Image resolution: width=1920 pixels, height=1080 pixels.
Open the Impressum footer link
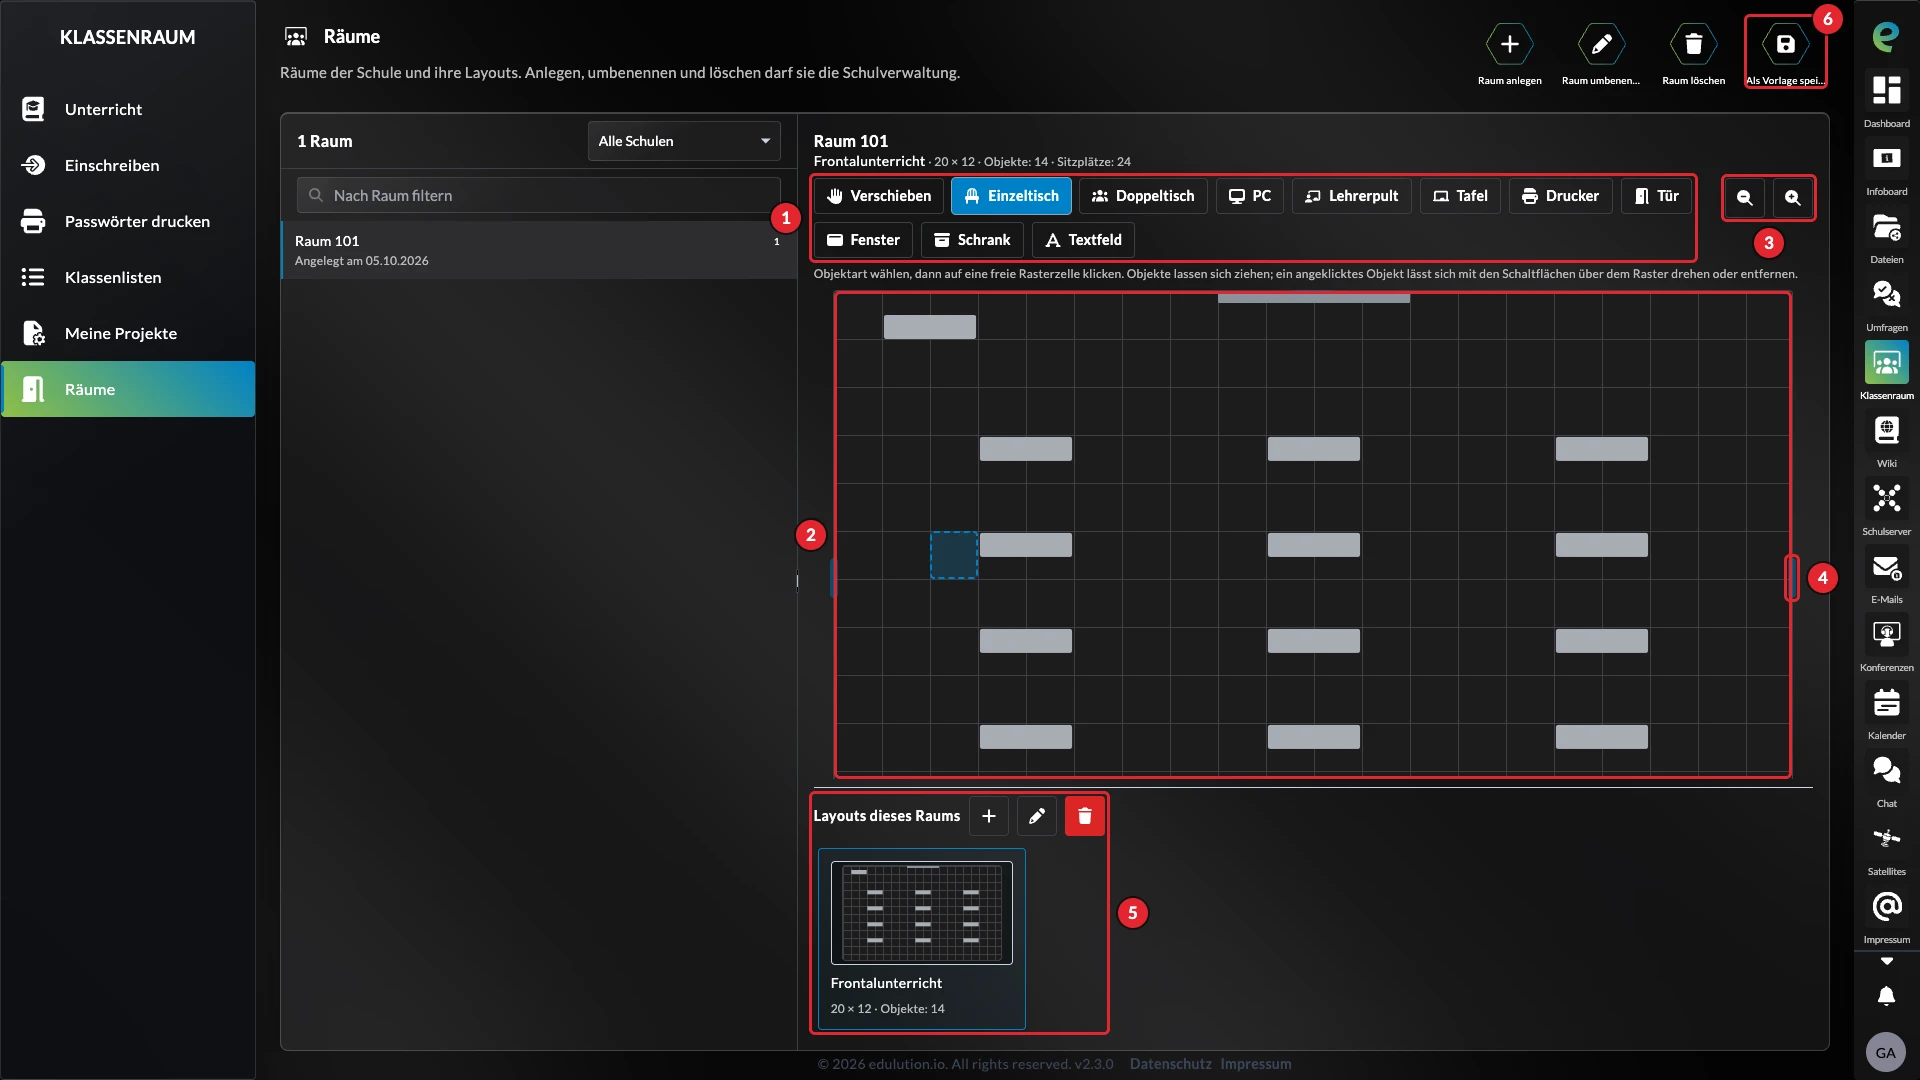[x=1255, y=1064]
